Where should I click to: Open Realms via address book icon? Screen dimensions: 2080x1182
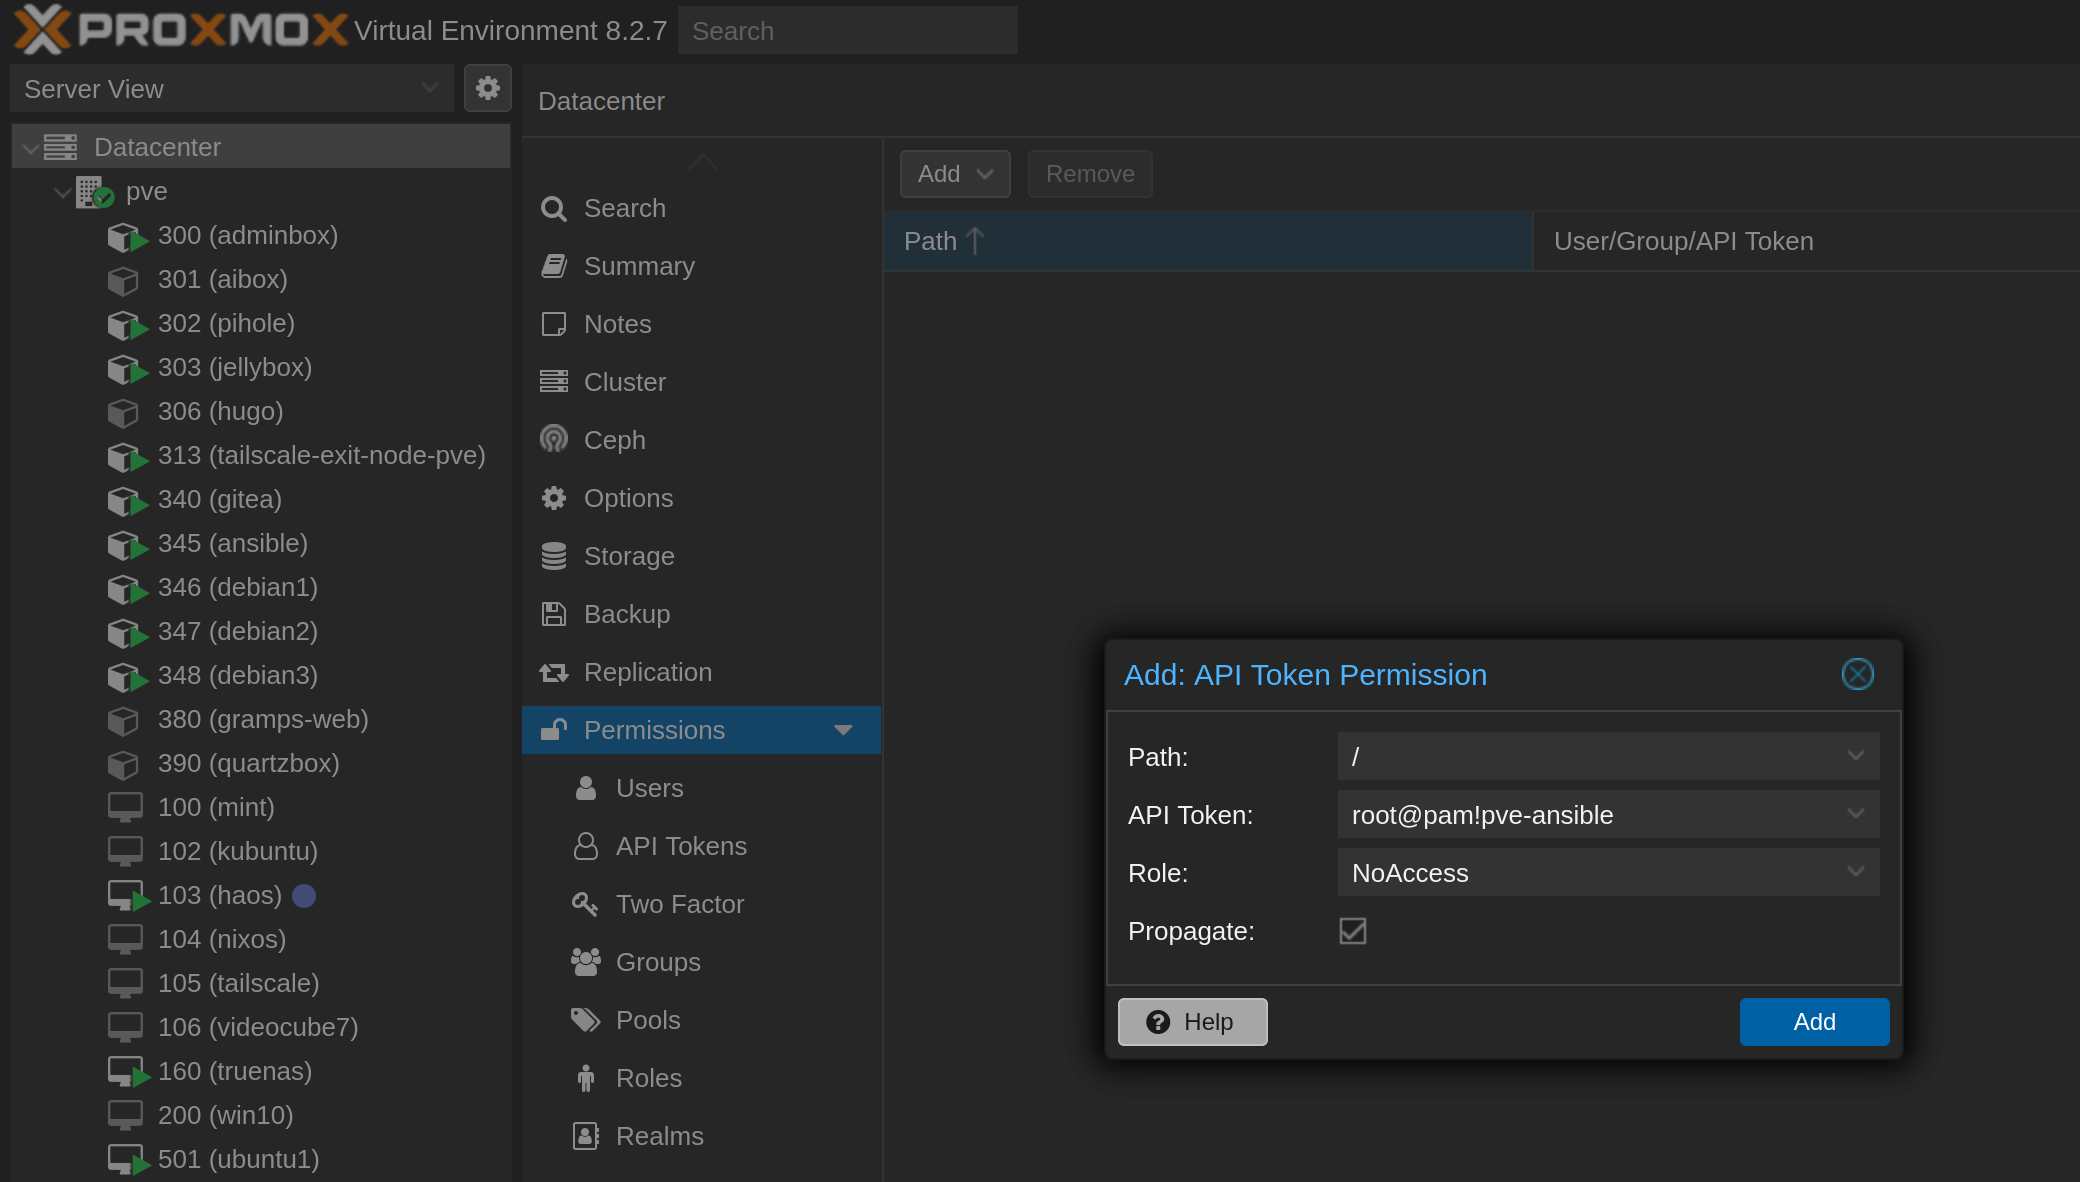pyautogui.click(x=586, y=1136)
